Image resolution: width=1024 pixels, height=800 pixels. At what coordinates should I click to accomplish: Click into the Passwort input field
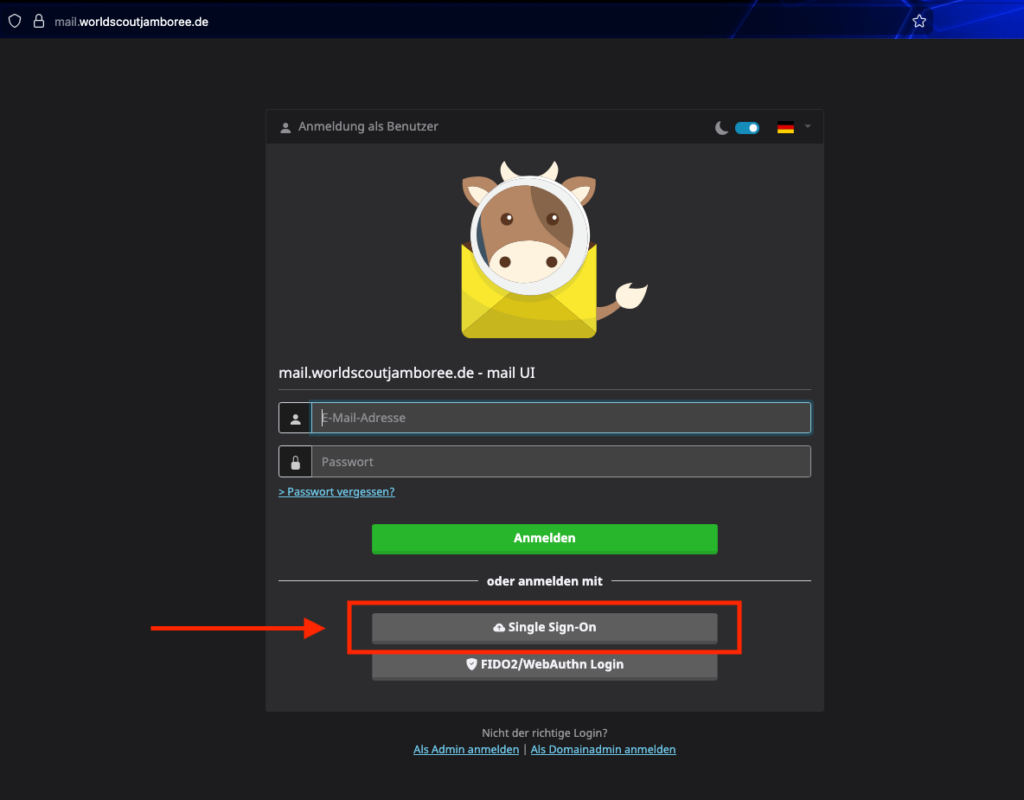(x=560, y=462)
